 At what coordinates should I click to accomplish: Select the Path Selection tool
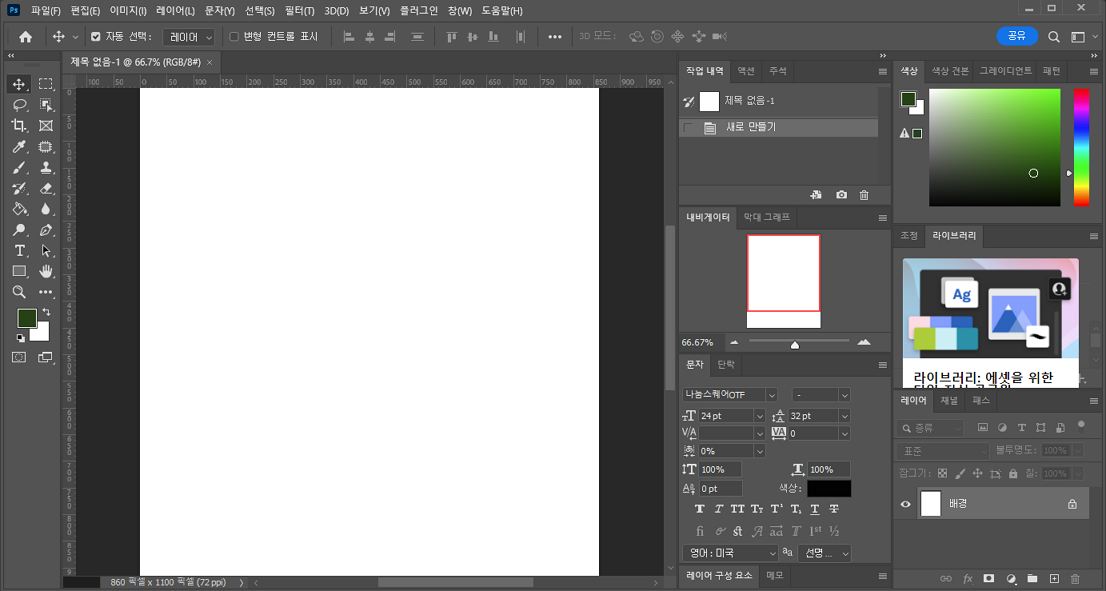[46, 250]
